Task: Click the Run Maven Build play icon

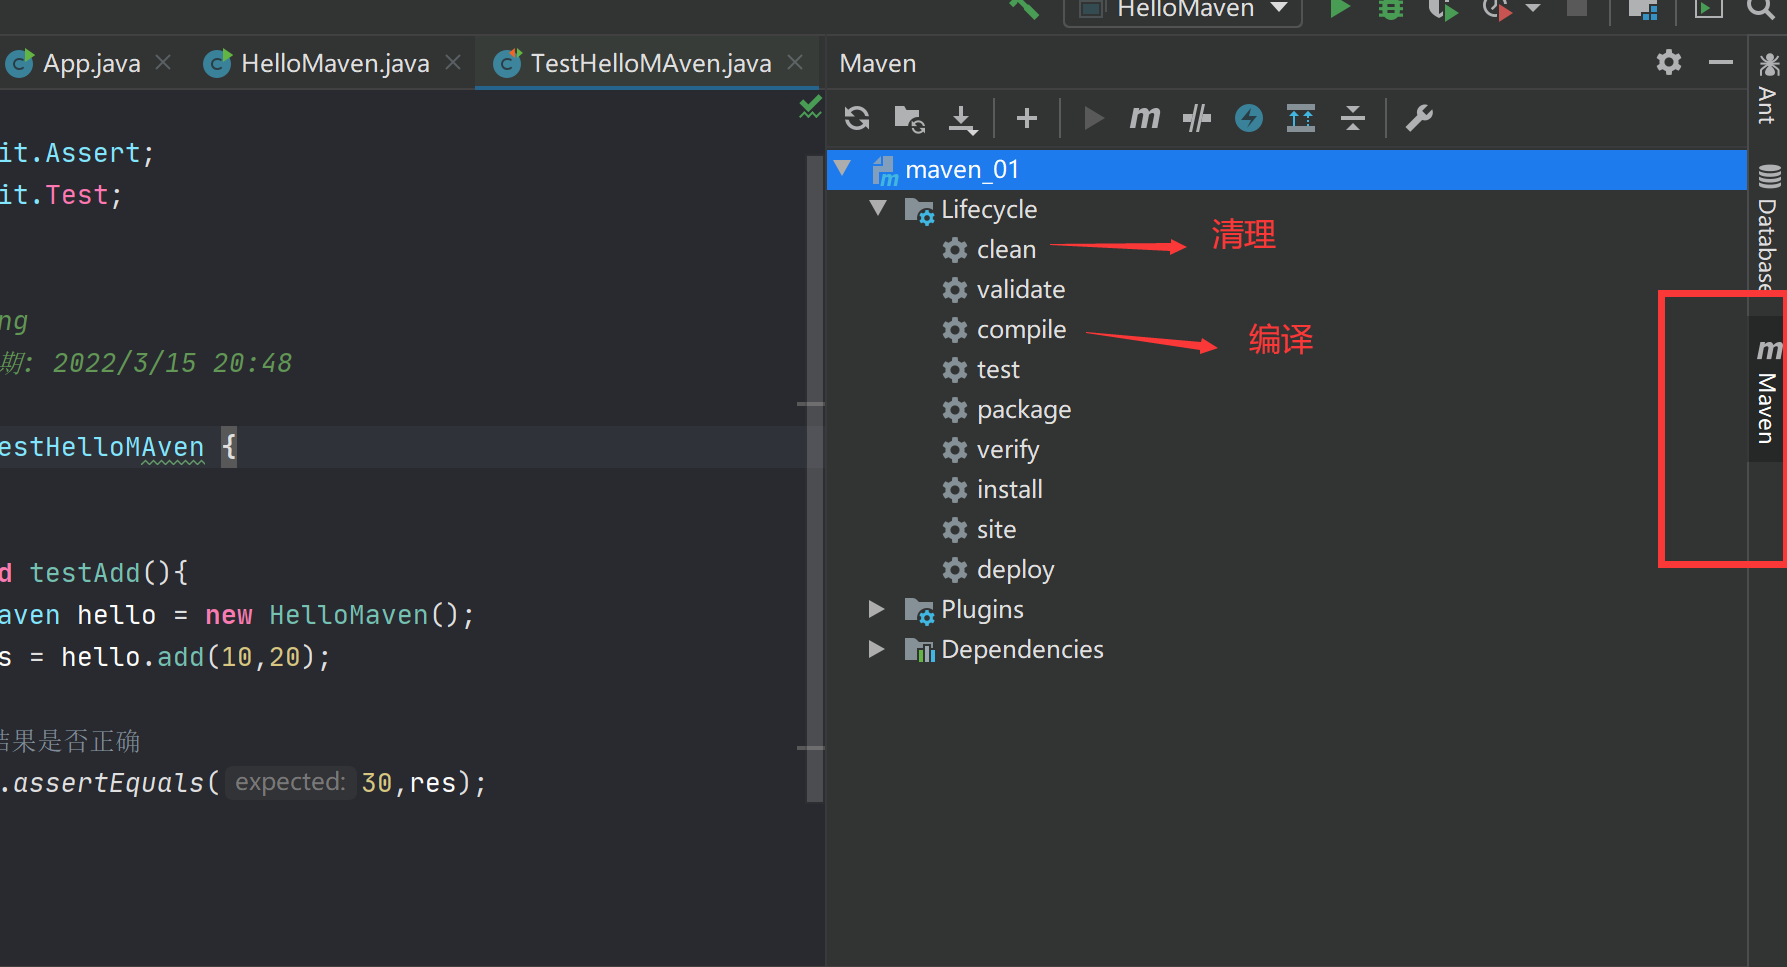Action: (x=1094, y=118)
